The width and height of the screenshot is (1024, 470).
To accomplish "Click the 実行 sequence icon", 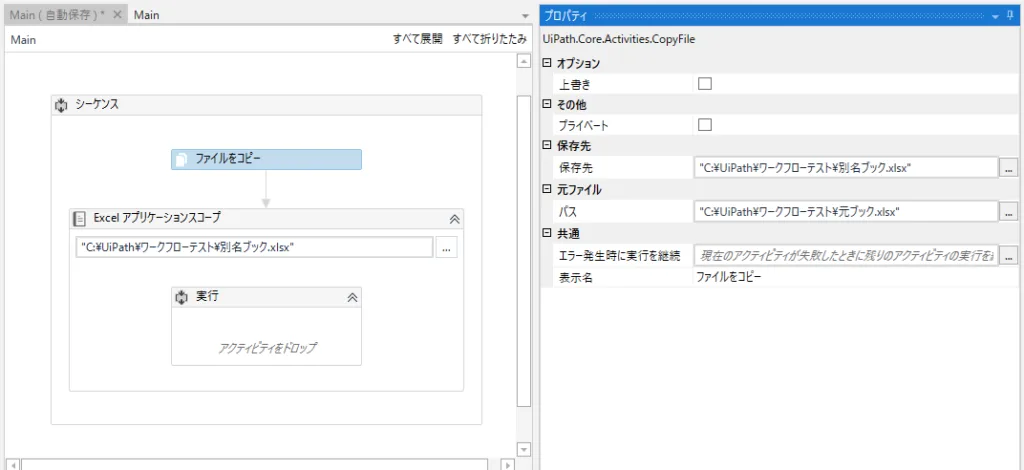I will [x=182, y=297].
